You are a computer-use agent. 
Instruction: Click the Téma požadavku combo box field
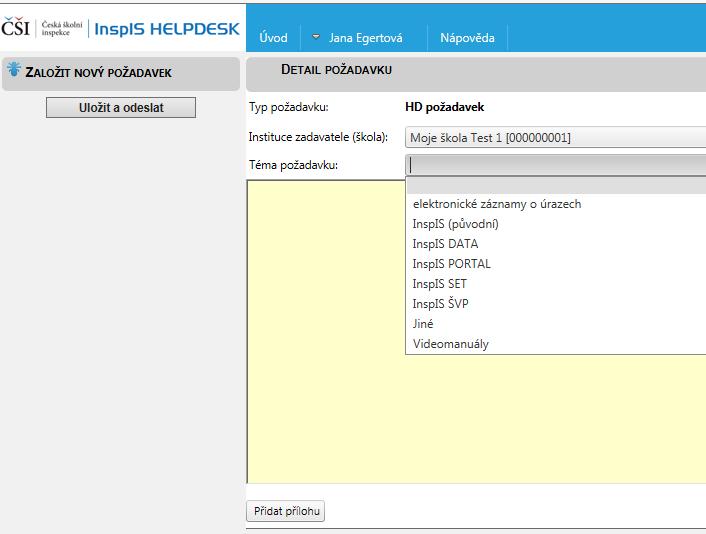(x=556, y=165)
